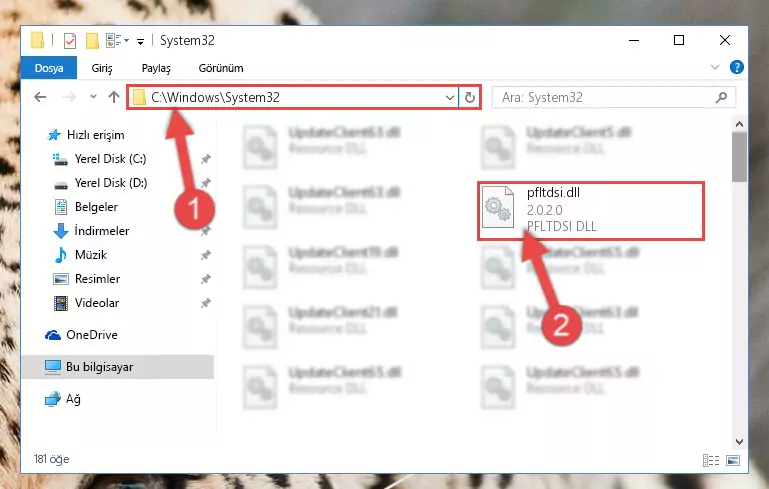Switch to details view icon in status bar

711,461
